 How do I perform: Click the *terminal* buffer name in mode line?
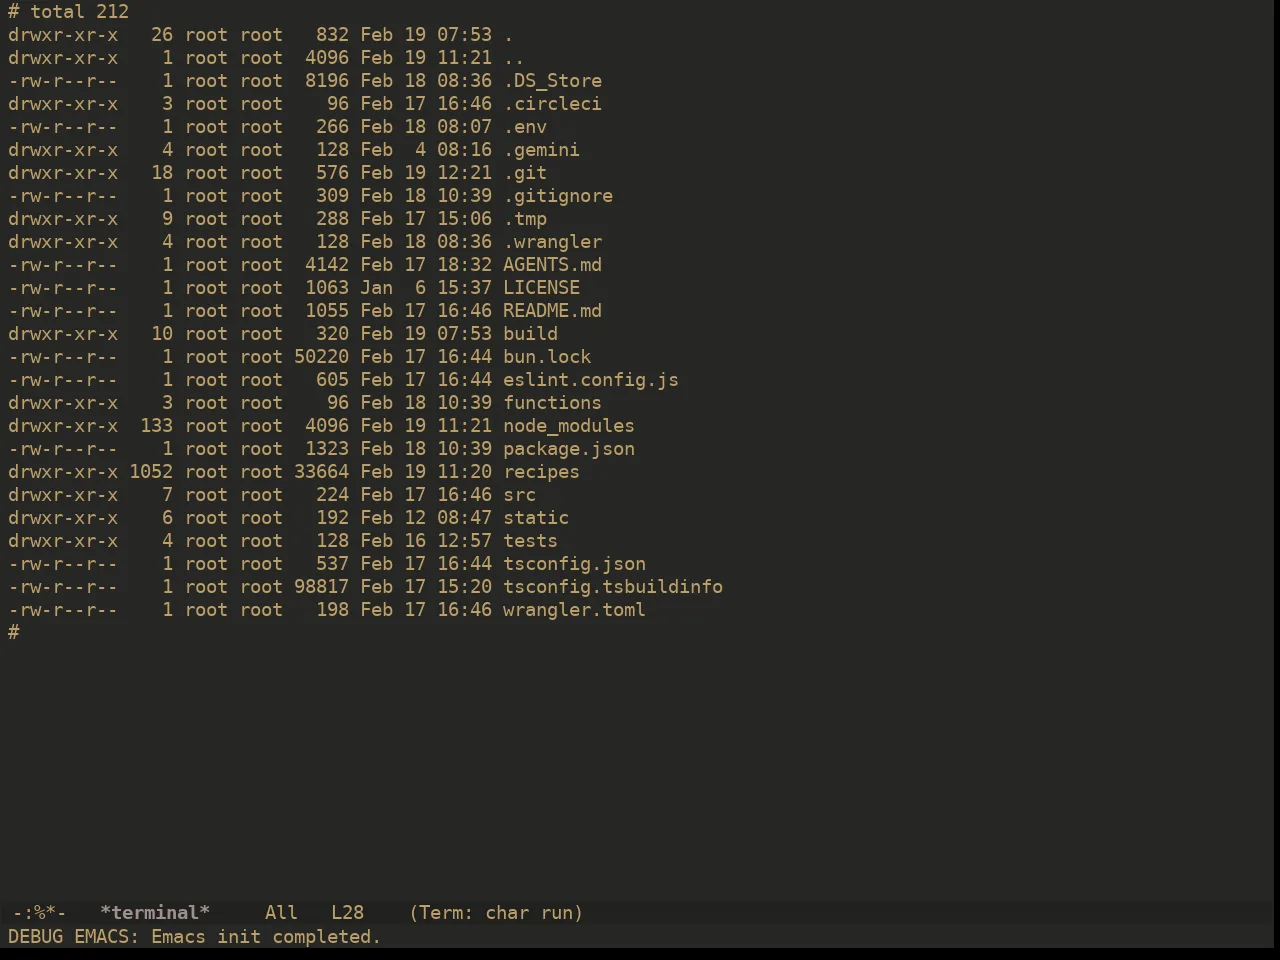pyautogui.click(x=155, y=913)
